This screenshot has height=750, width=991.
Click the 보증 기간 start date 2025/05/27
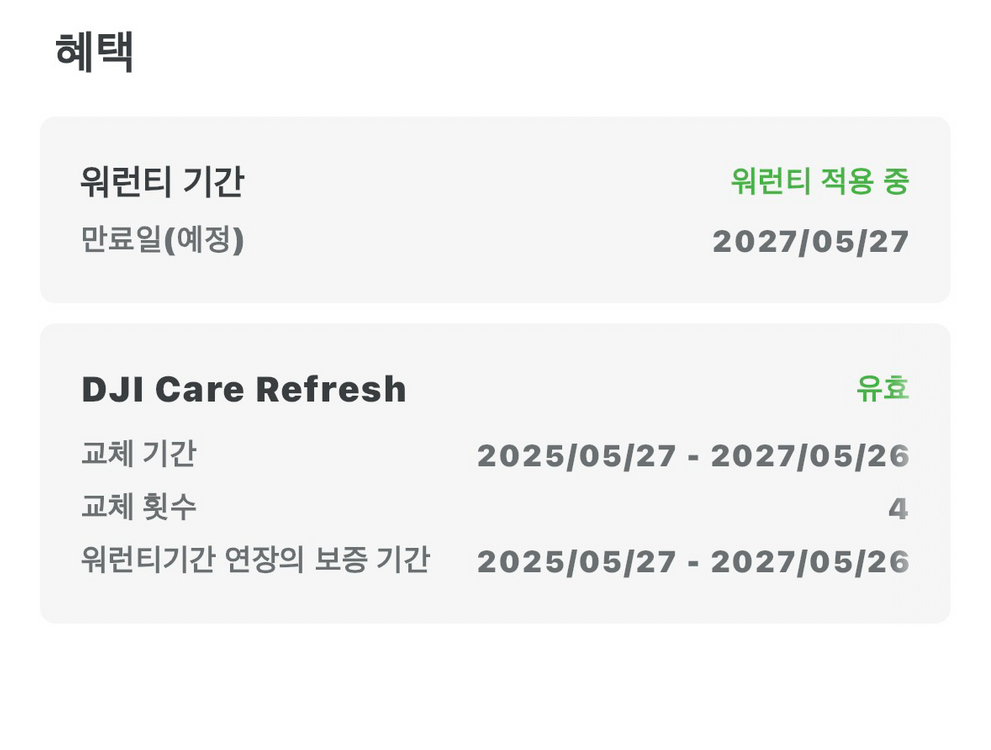[577, 562]
